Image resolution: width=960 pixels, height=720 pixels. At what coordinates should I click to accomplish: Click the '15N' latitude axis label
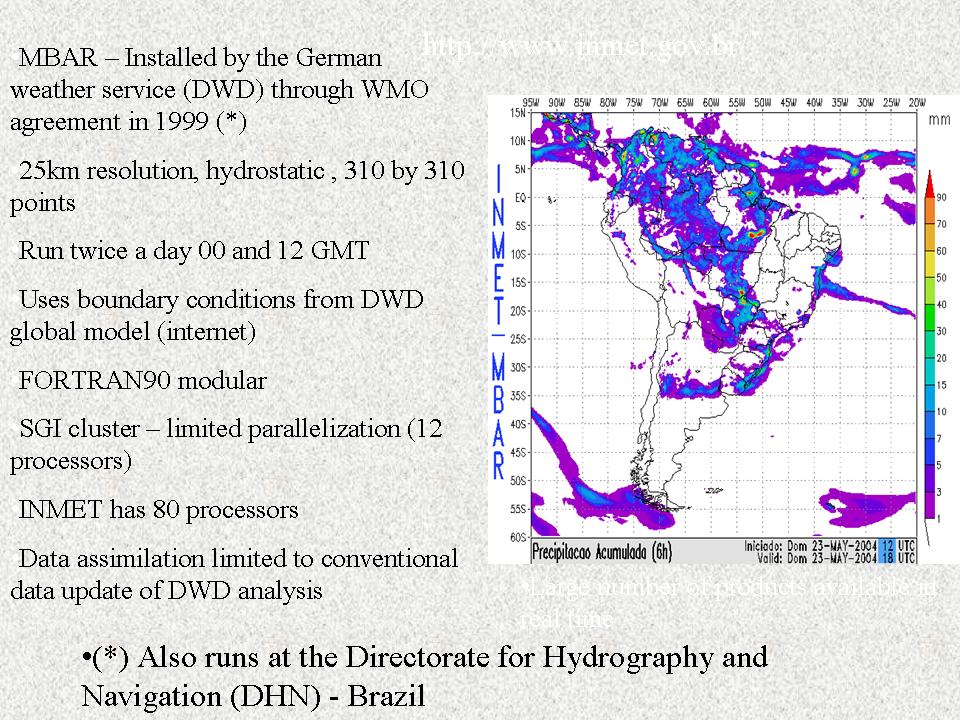(x=518, y=113)
